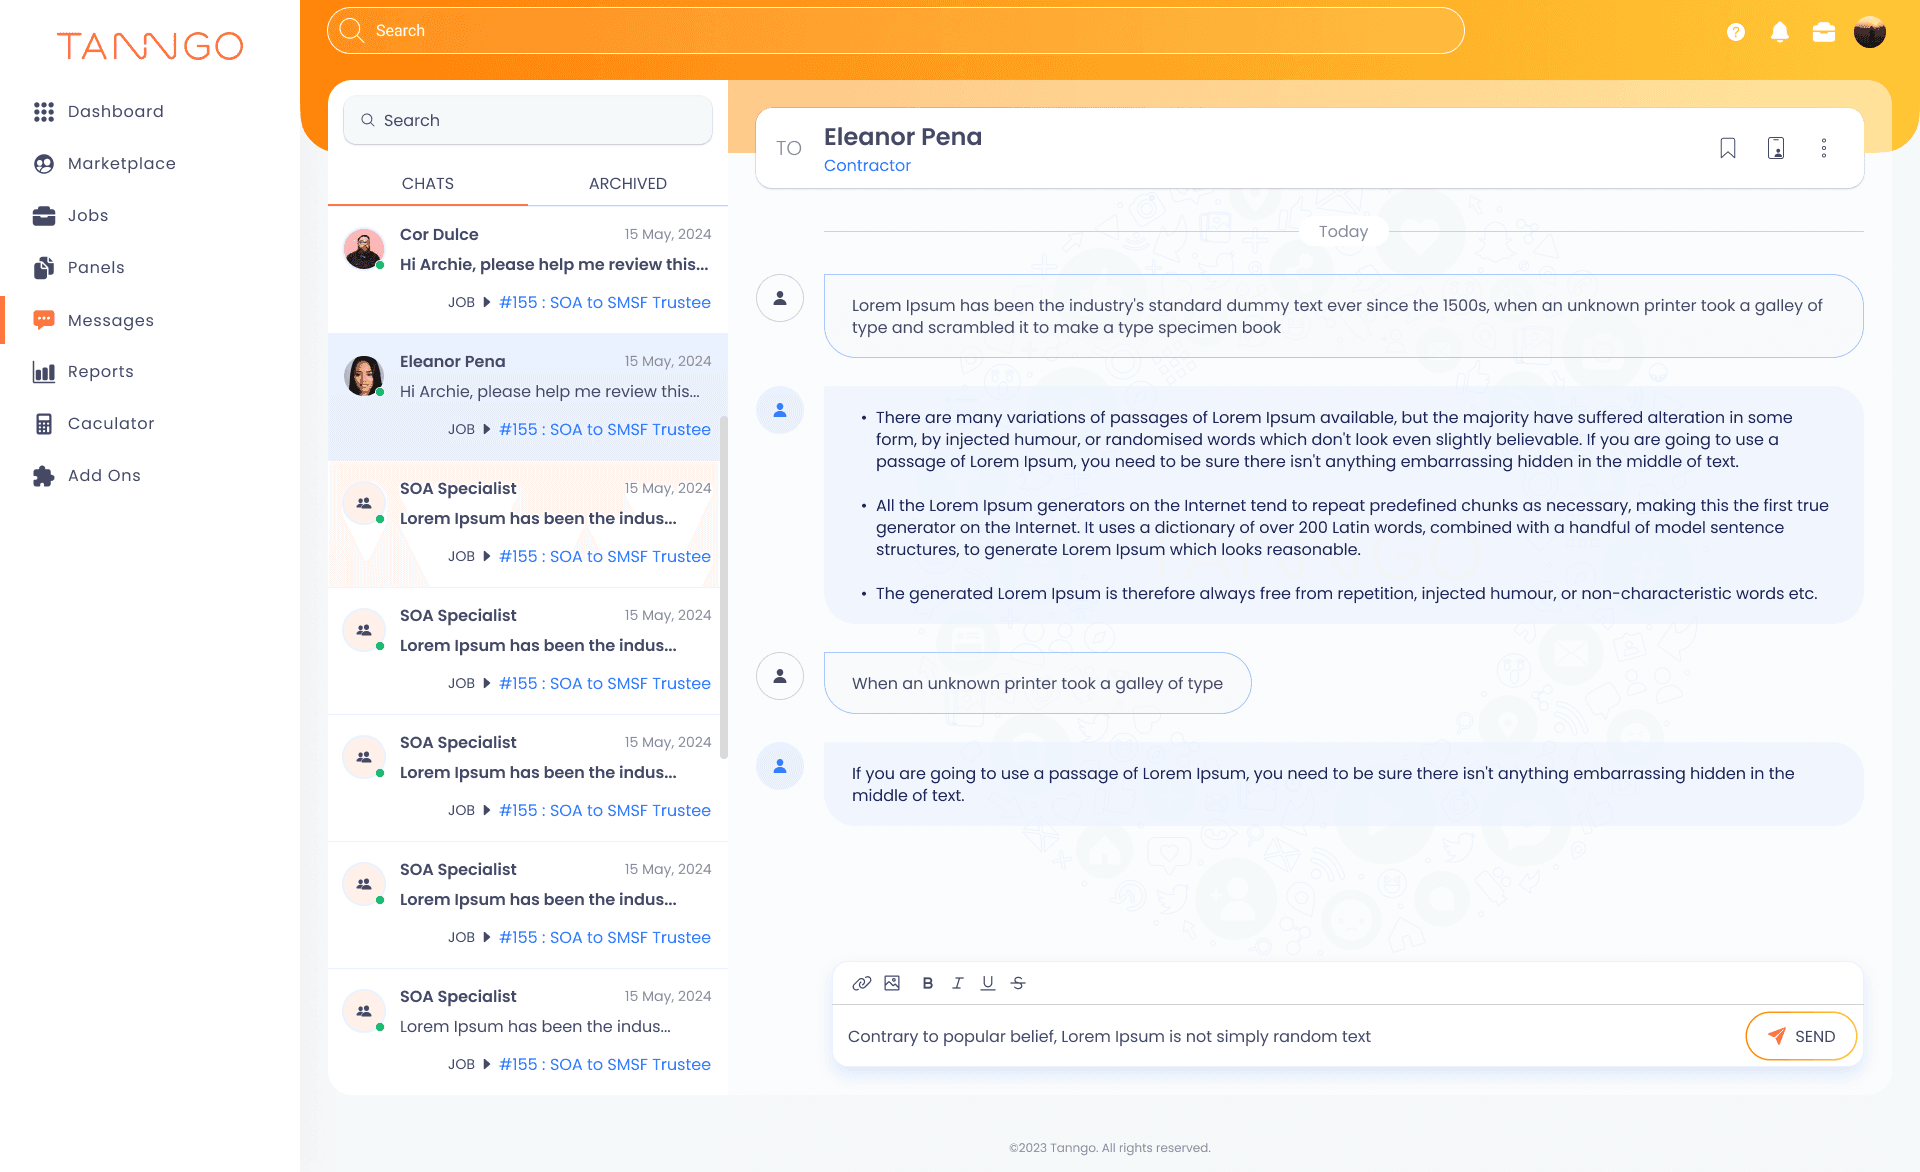Bookmark the Eleanor Pena conversation

[x=1728, y=148]
